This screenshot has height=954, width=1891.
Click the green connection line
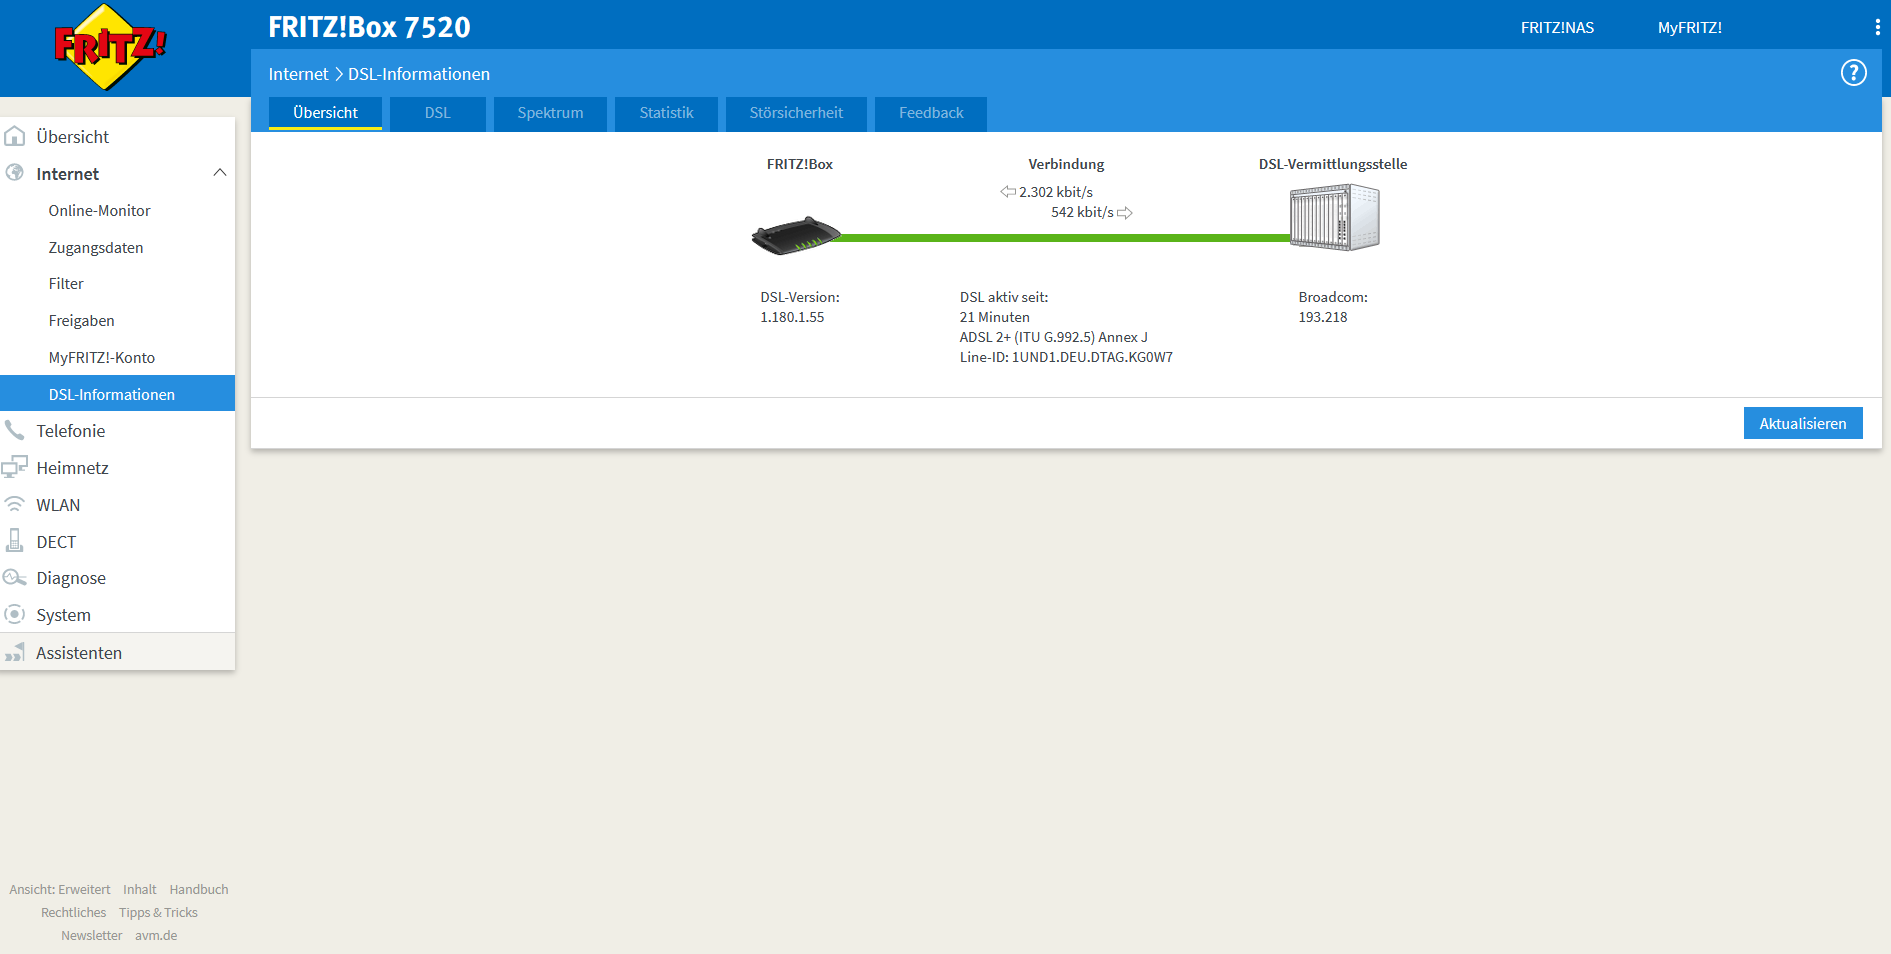pos(1065,238)
